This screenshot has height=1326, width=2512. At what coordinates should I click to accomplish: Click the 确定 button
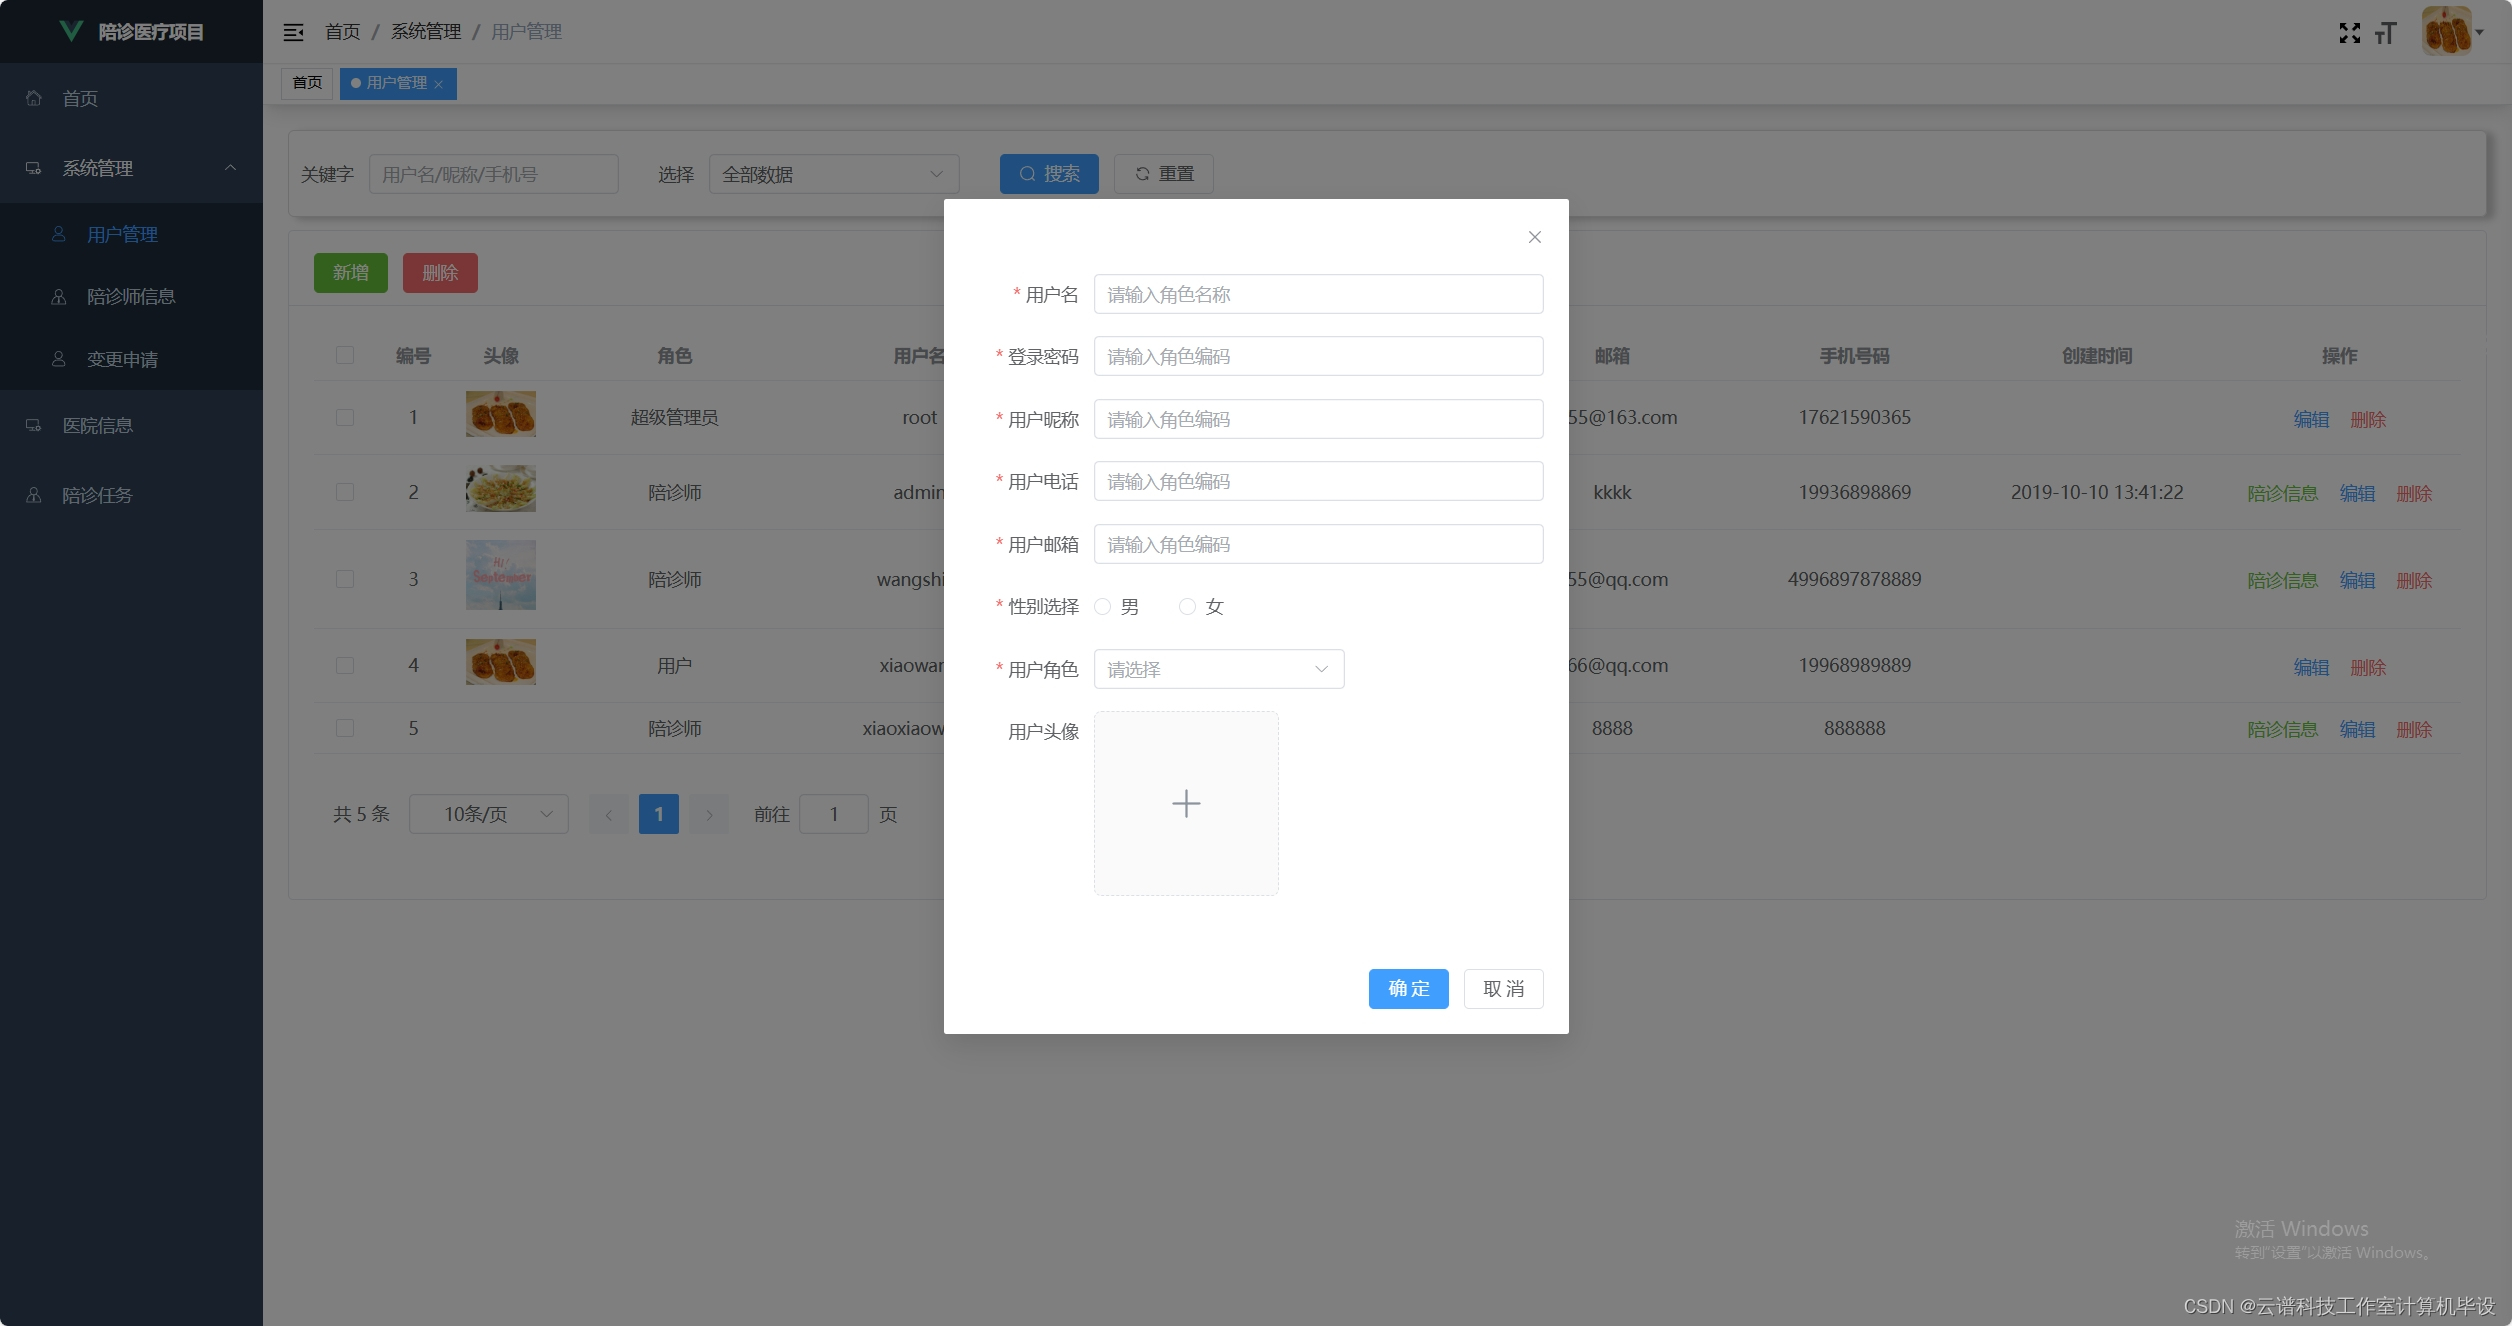coord(1408,988)
